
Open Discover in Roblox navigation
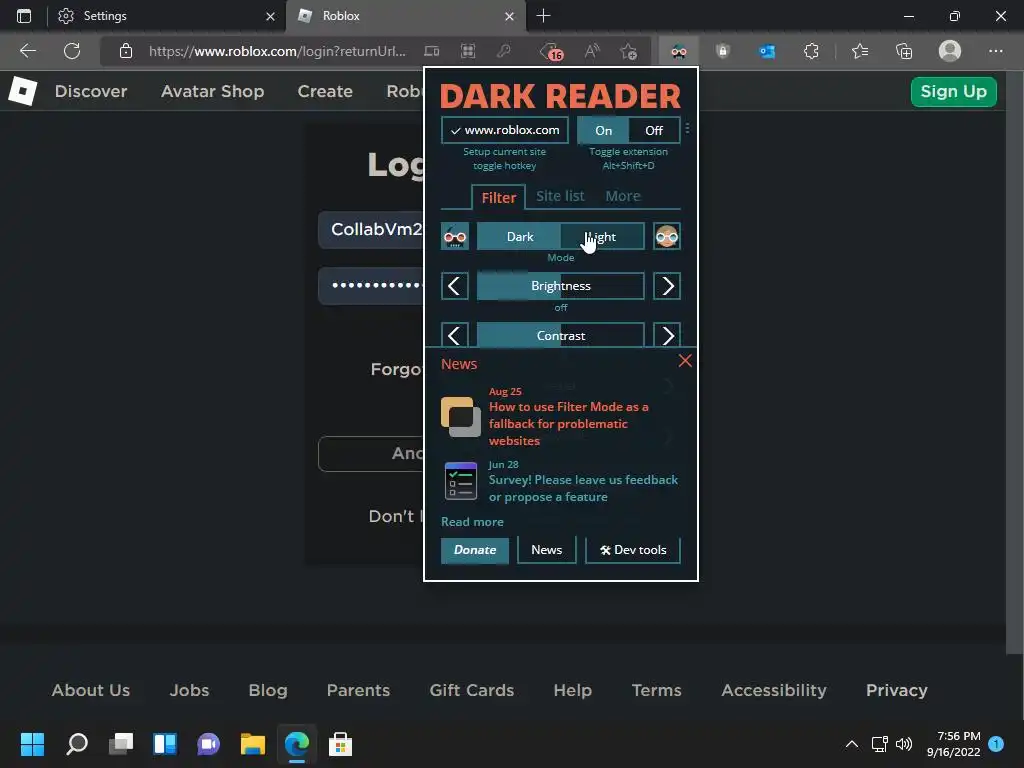click(x=91, y=91)
